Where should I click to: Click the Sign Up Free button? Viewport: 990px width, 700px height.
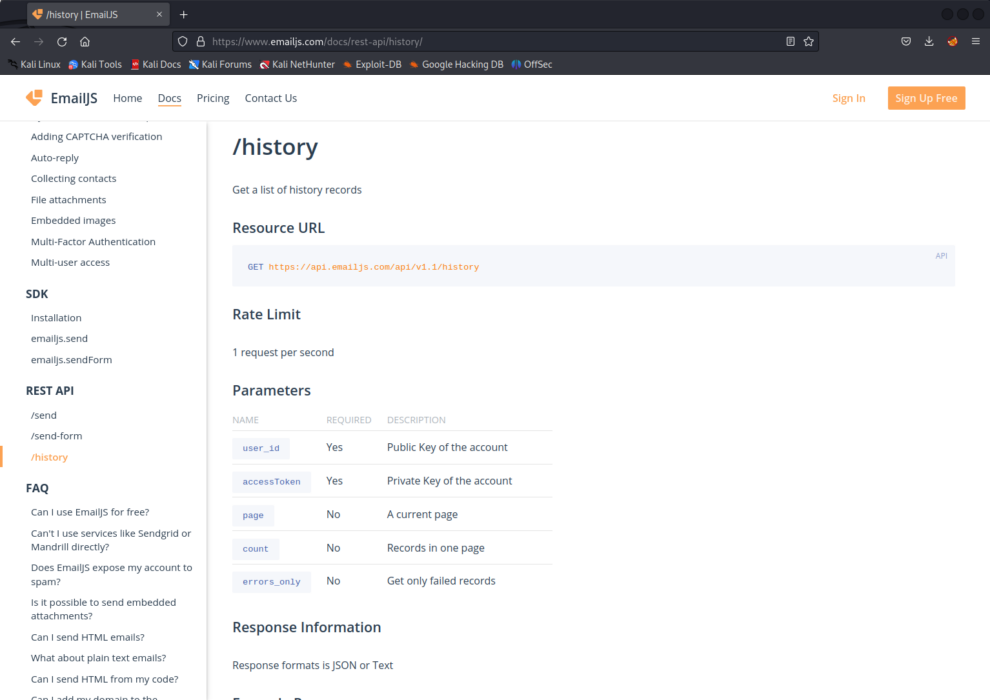[926, 98]
